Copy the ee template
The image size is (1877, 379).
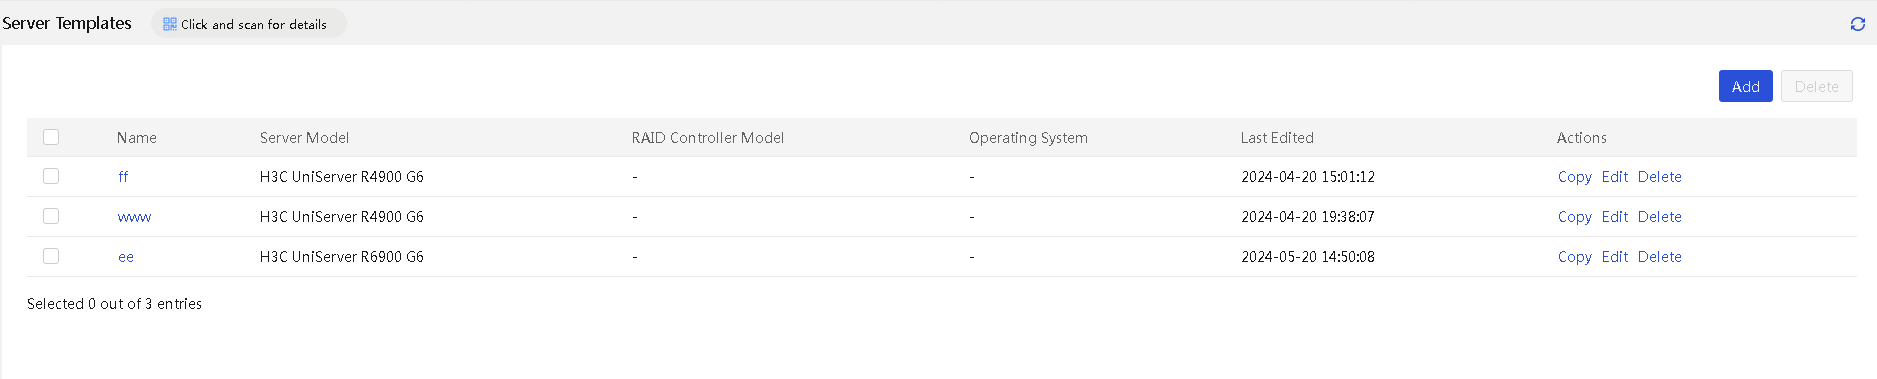(1574, 257)
